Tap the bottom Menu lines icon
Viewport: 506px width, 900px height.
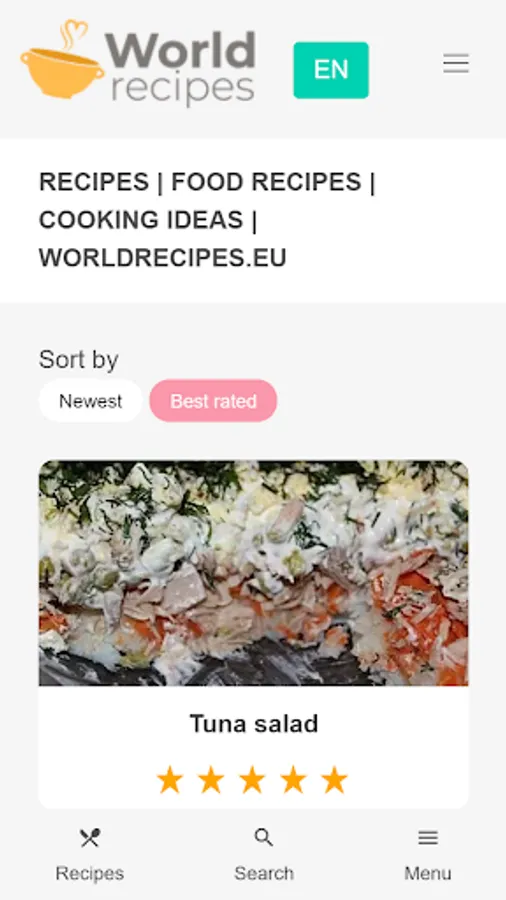(428, 837)
